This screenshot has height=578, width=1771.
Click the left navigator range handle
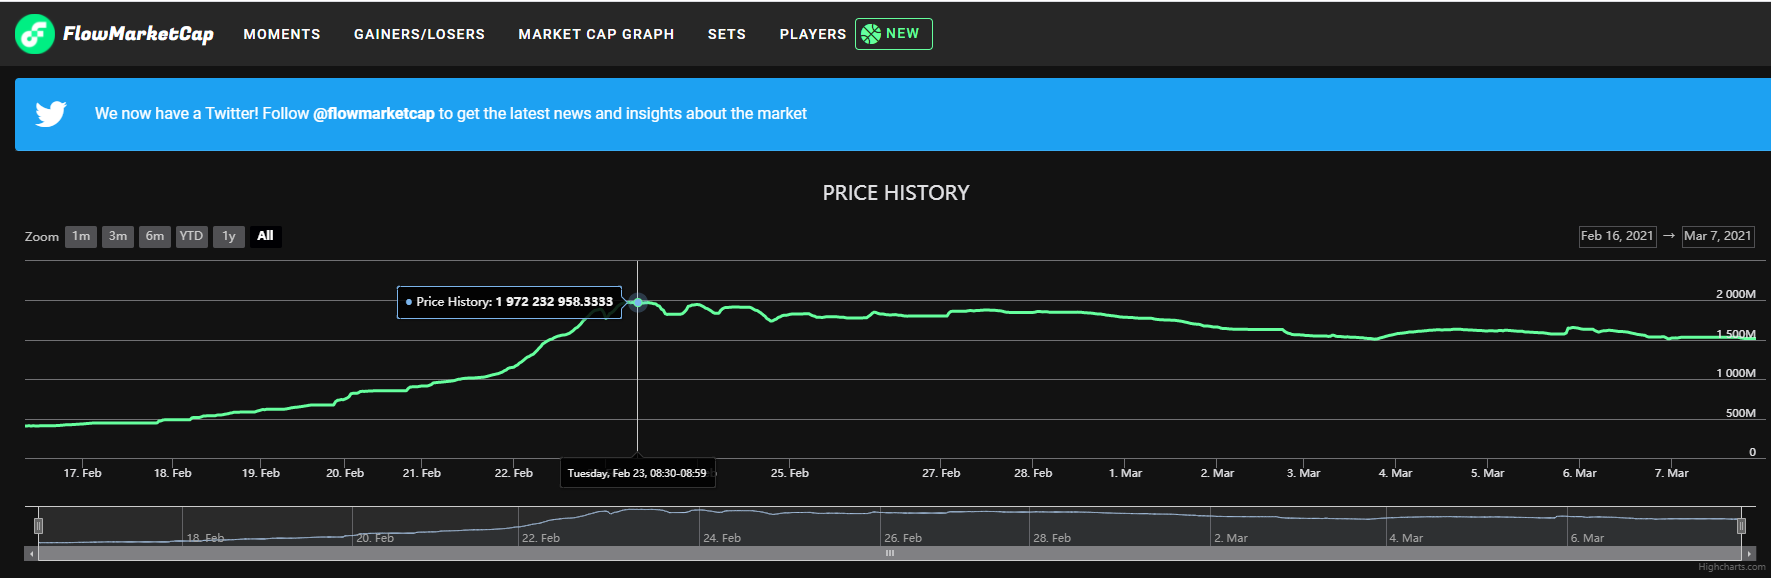39,526
